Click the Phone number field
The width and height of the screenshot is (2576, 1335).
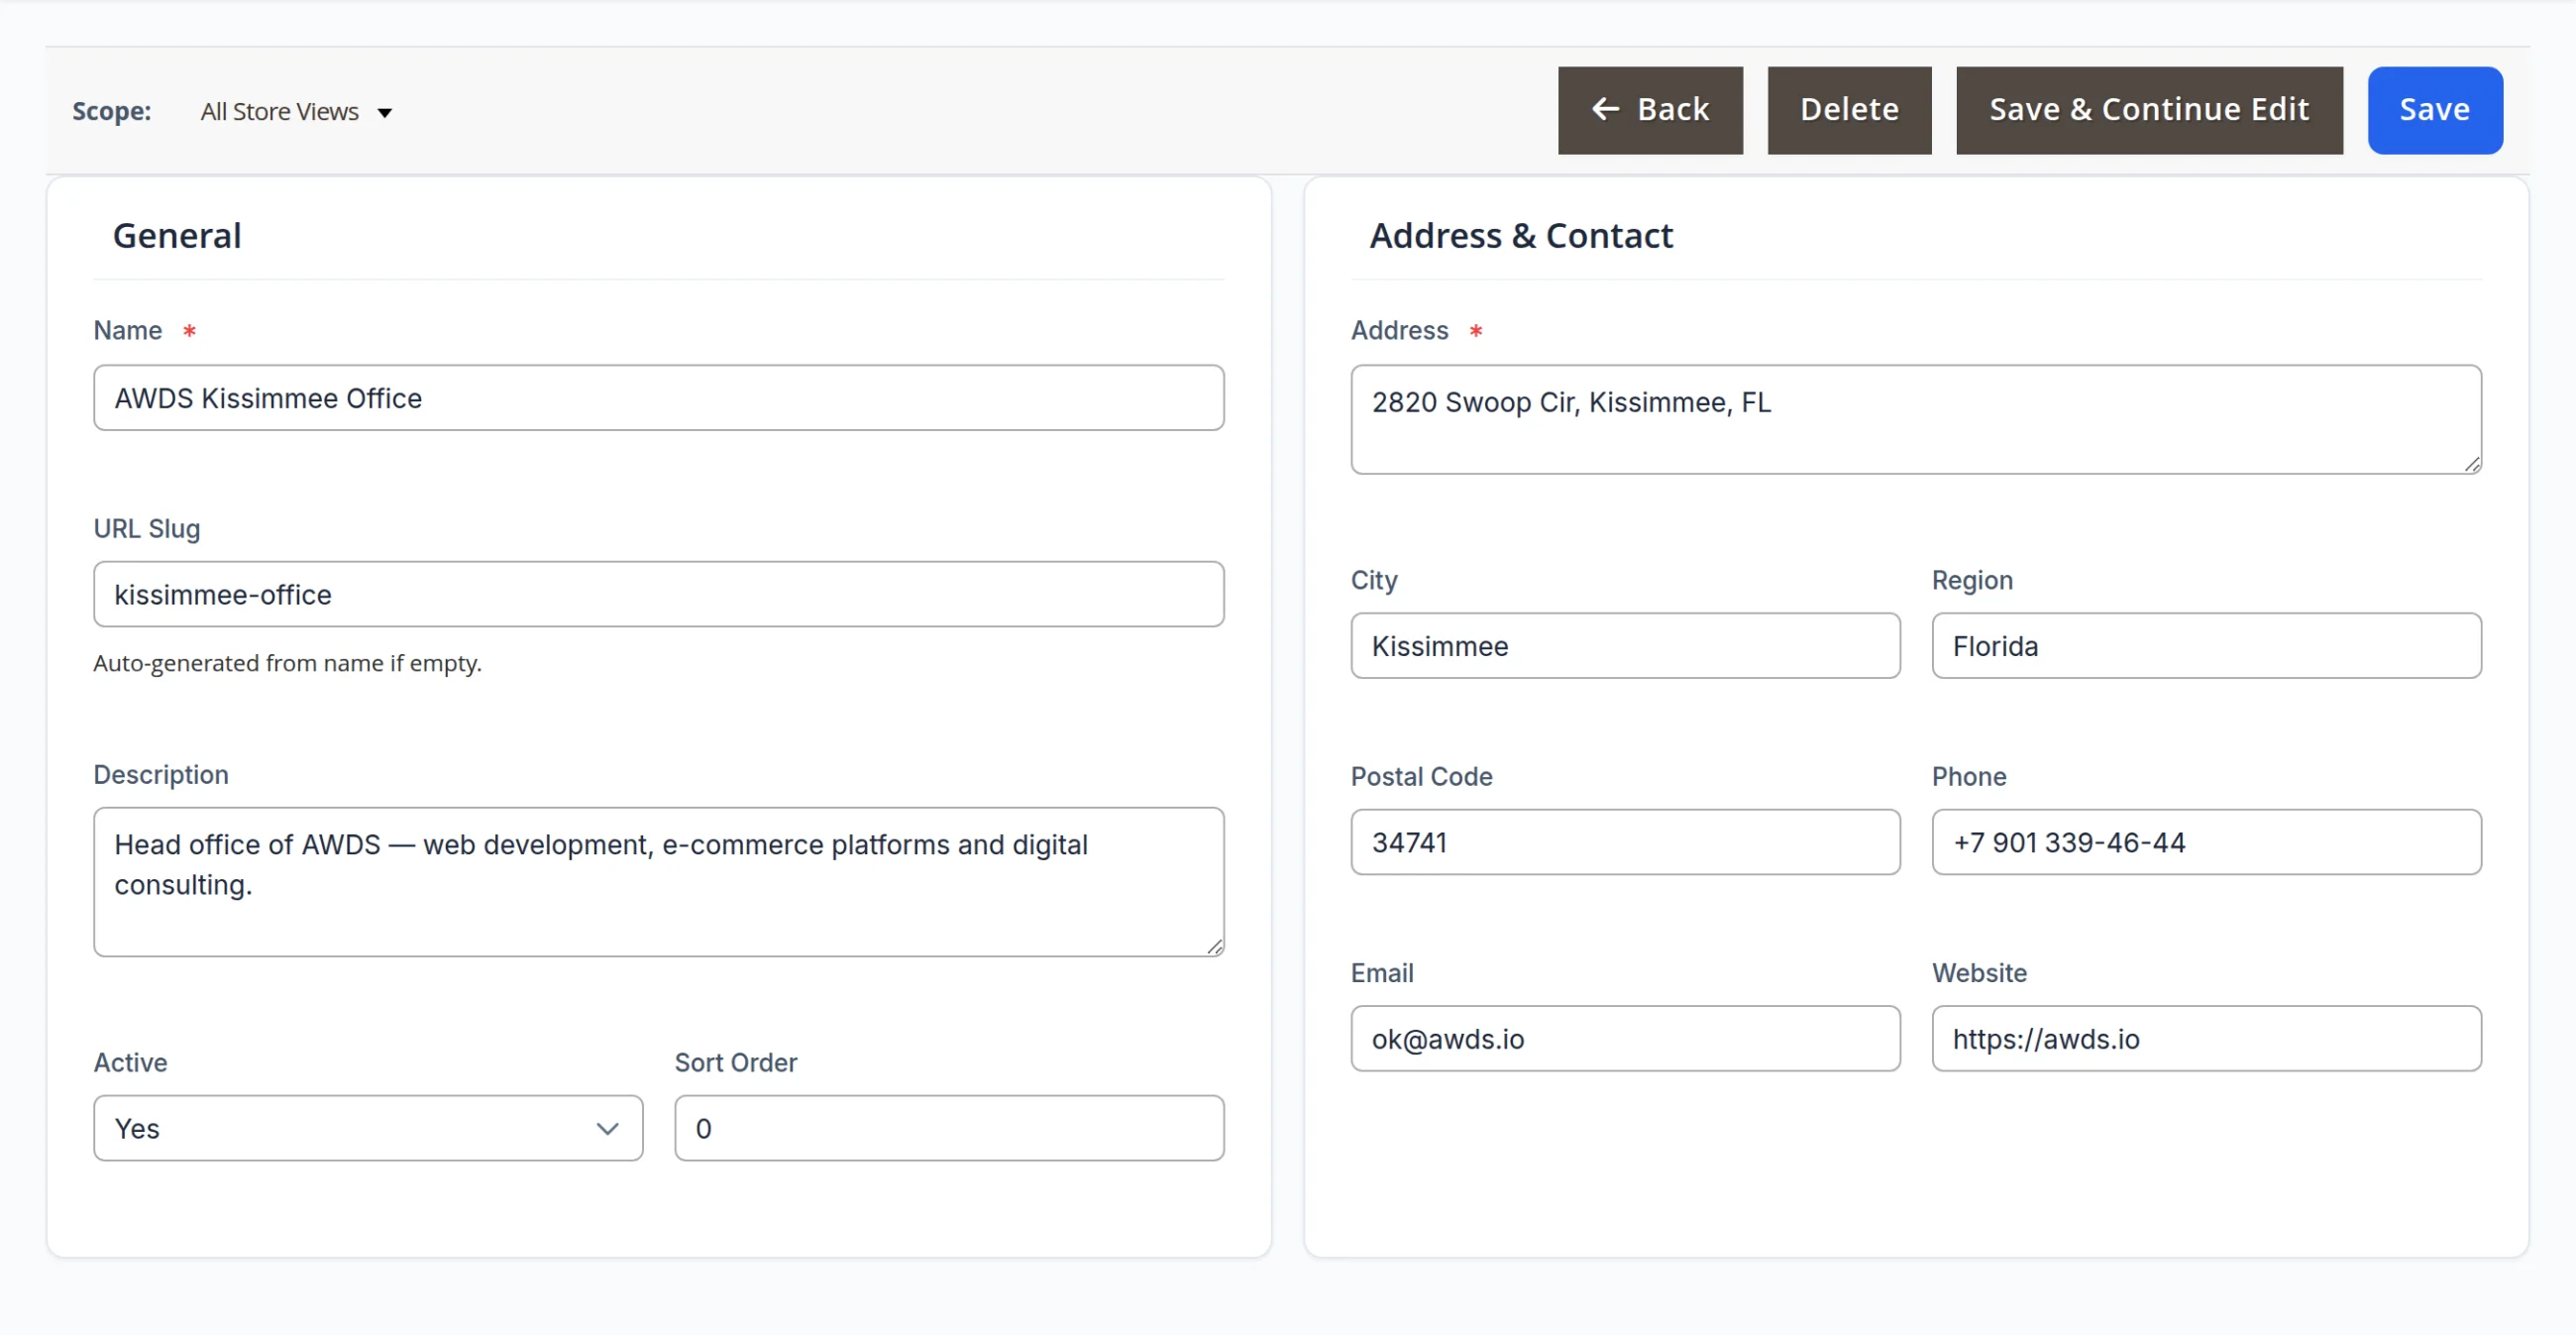[2206, 842]
